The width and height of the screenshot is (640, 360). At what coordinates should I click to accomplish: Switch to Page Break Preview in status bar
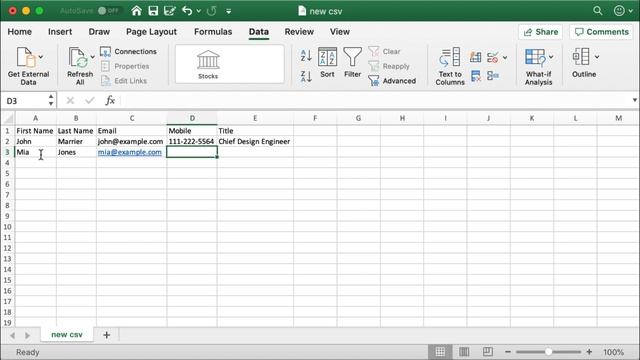click(x=488, y=351)
